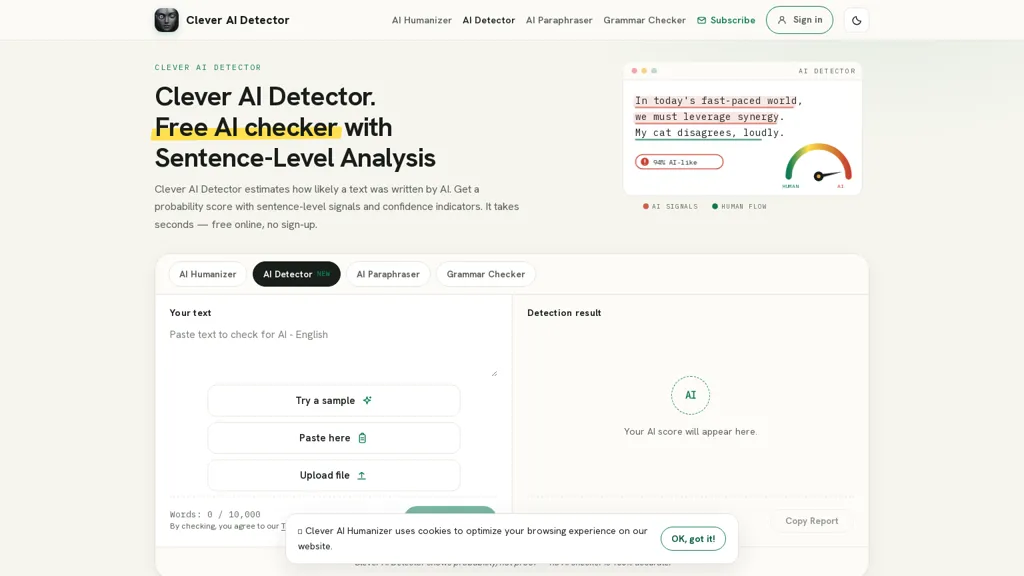Select the AI Detector NEW tab
Screen dimensions: 1024x576
(x=296, y=274)
